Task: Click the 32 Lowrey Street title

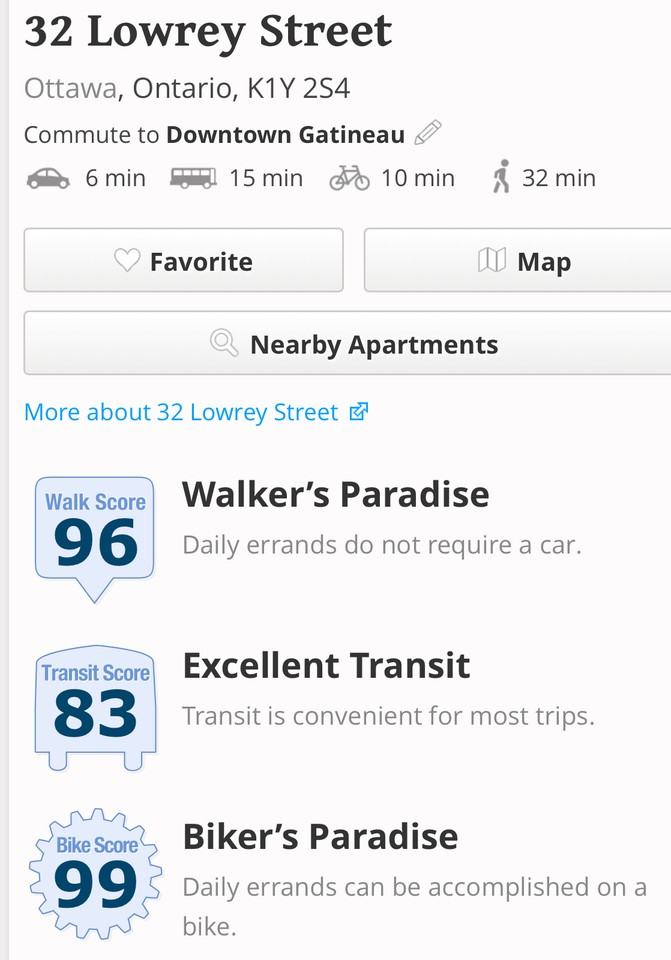Action: click(208, 32)
